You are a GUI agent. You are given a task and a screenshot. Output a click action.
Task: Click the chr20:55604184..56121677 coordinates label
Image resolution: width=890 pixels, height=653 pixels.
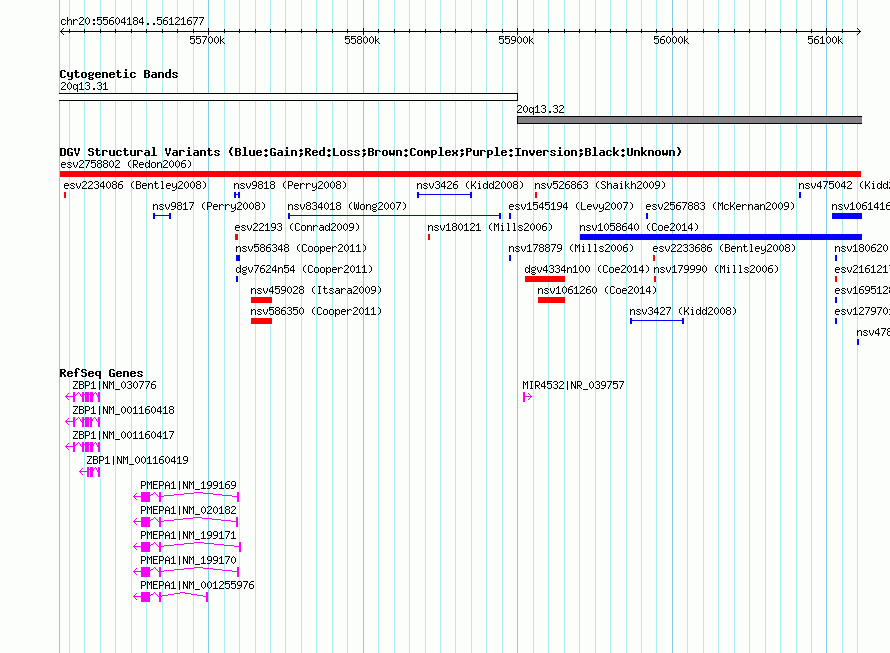(132, 21)
